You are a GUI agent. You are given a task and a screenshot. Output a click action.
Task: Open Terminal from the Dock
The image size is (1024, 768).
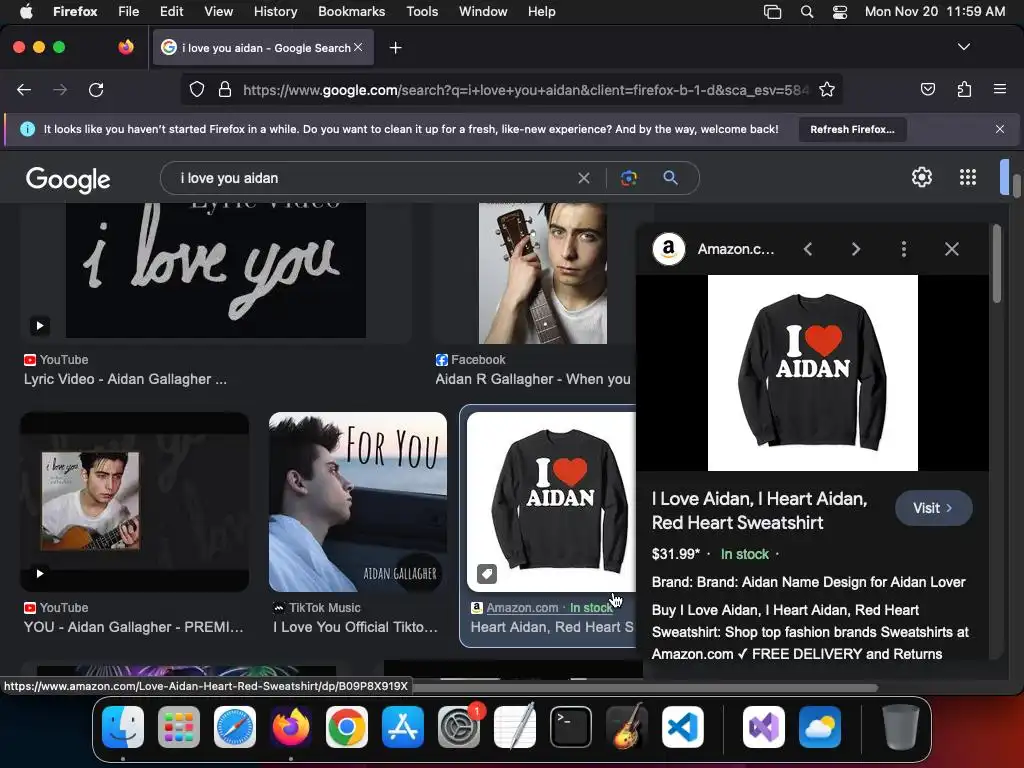[x=571, y=727]
